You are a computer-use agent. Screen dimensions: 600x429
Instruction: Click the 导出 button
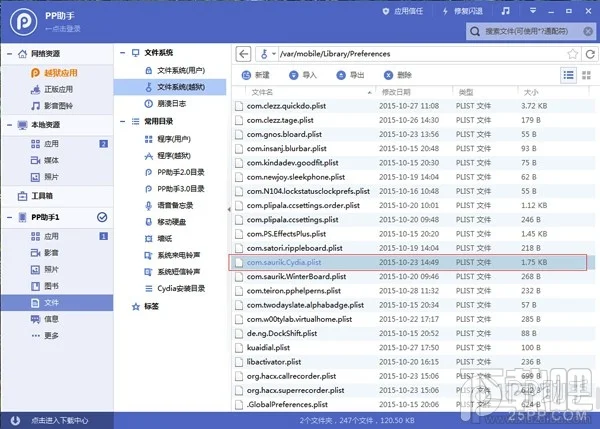(x=350, y=75)
